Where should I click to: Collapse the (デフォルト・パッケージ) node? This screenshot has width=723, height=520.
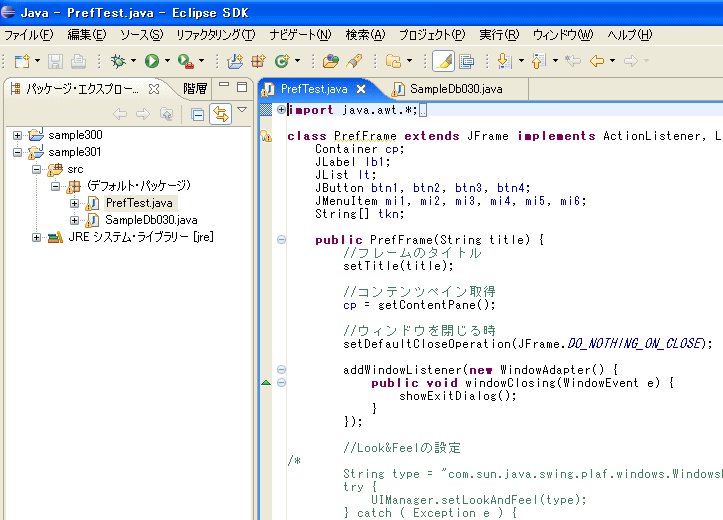tap(55, 186)
